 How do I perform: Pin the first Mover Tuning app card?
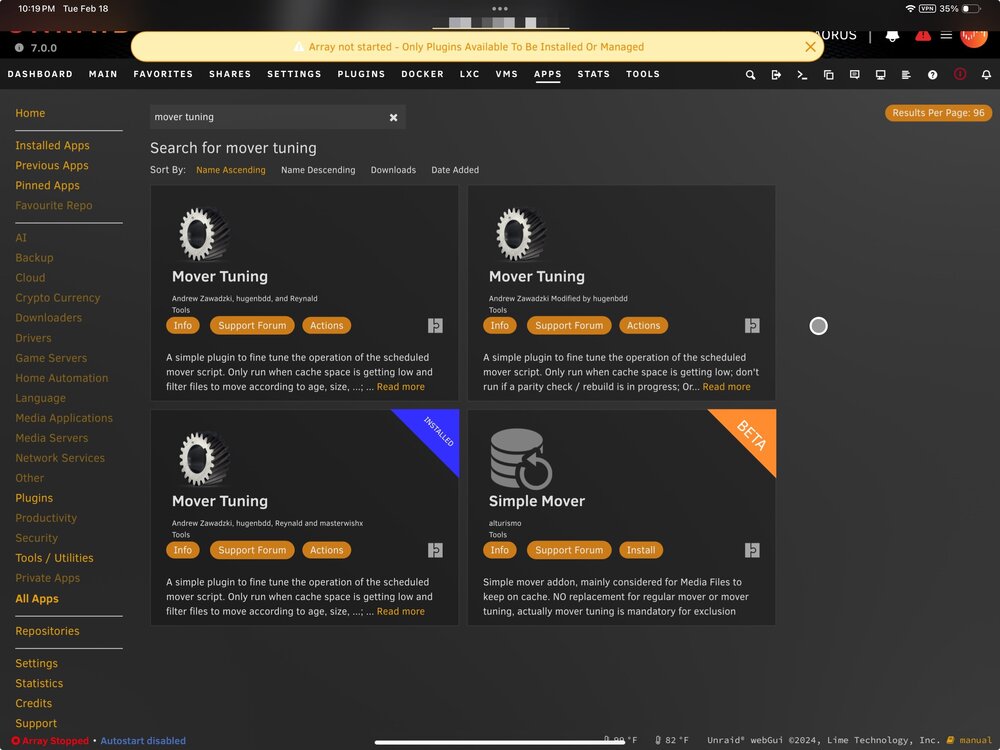(435, 326)
